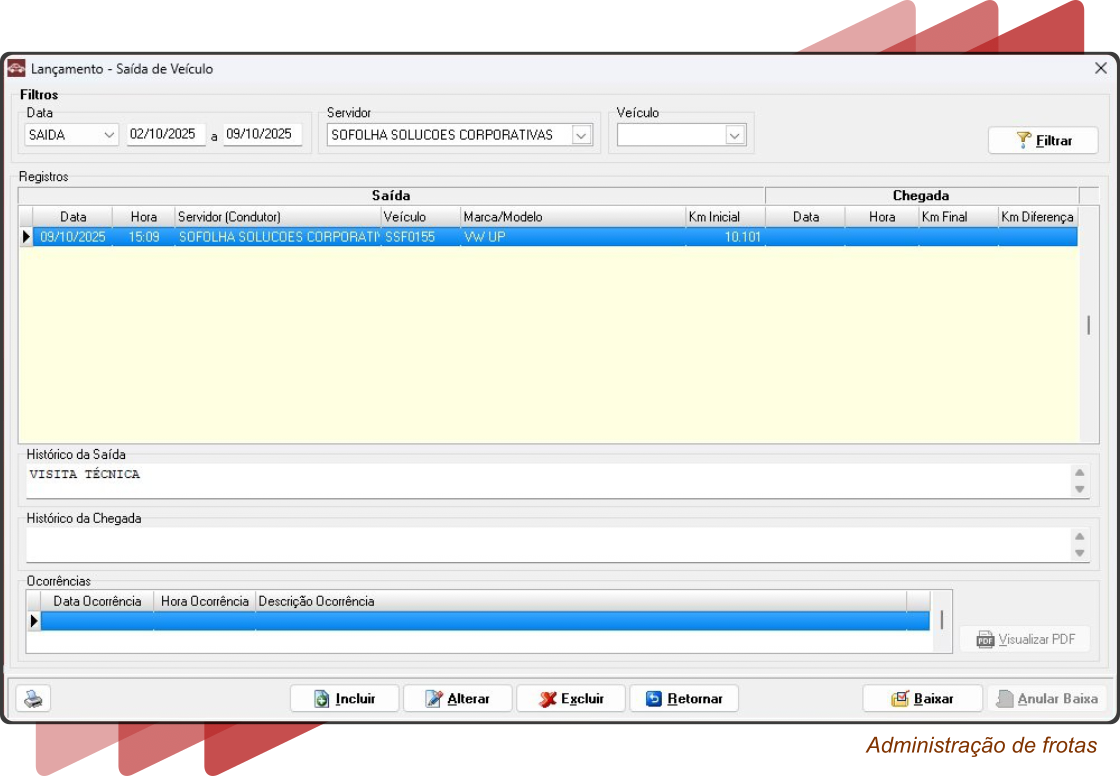Close the Saída de Veículo window
This screenshot has width=1120, height=776.
pos(1100,69)
